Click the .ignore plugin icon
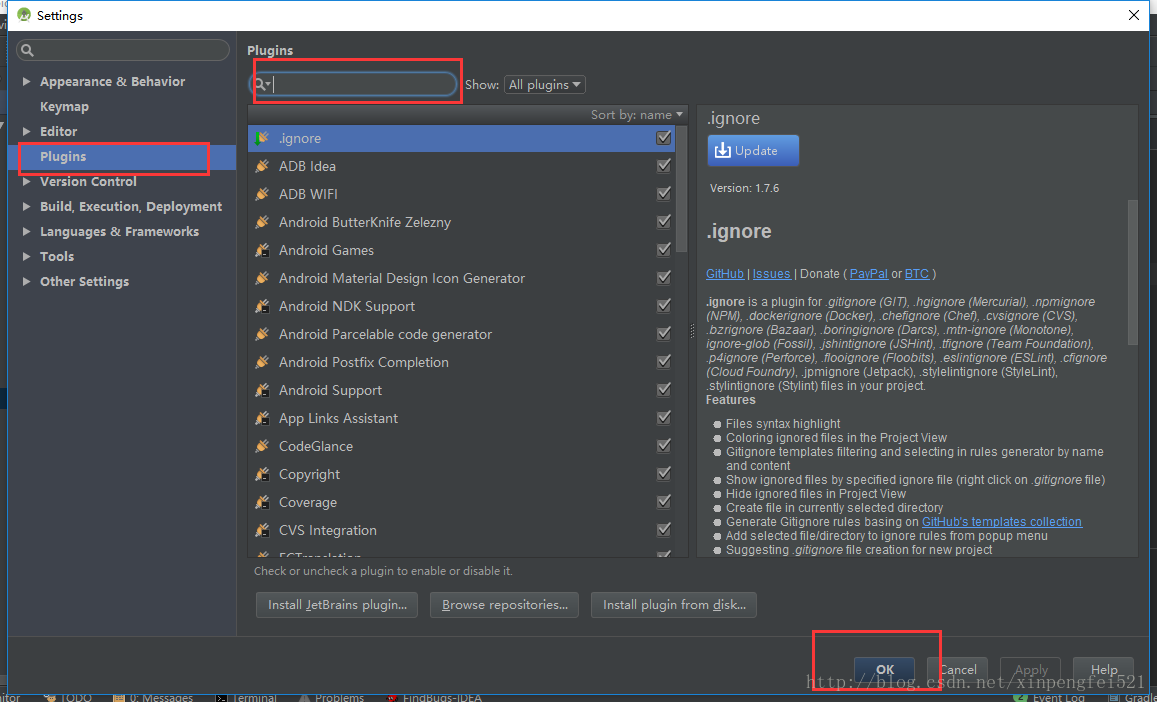The height and width of the screenshot is (702, 1157). pyautogui.click(x=262, y=138)
